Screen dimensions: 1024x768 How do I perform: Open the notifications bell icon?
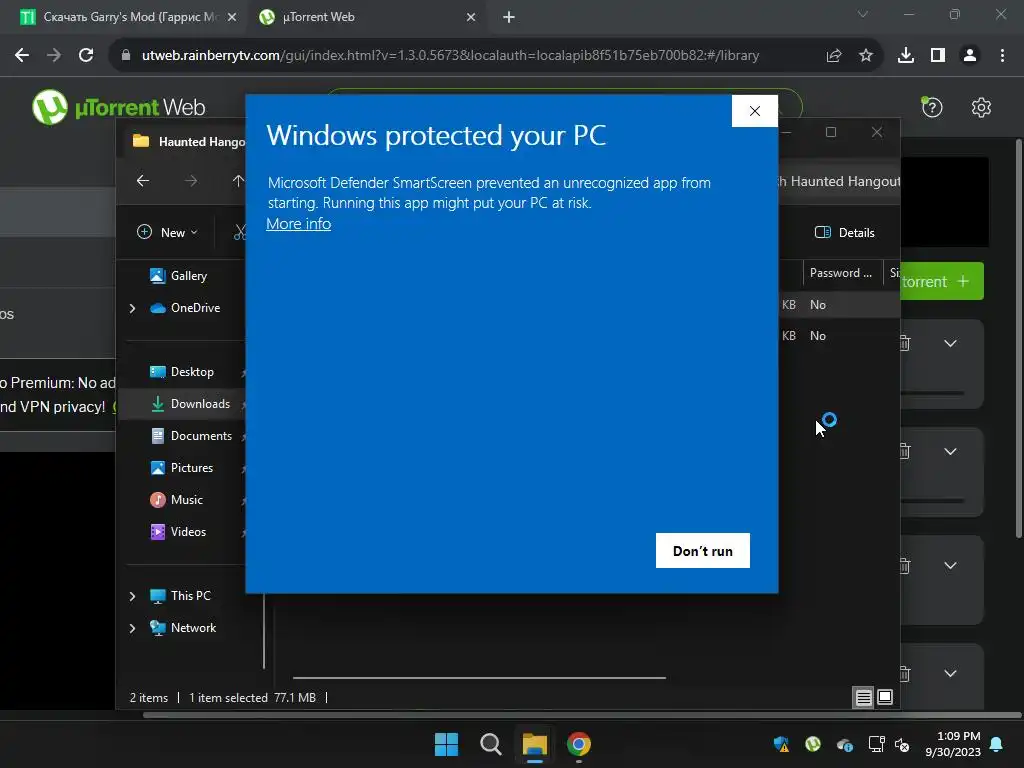click(997, 744)
